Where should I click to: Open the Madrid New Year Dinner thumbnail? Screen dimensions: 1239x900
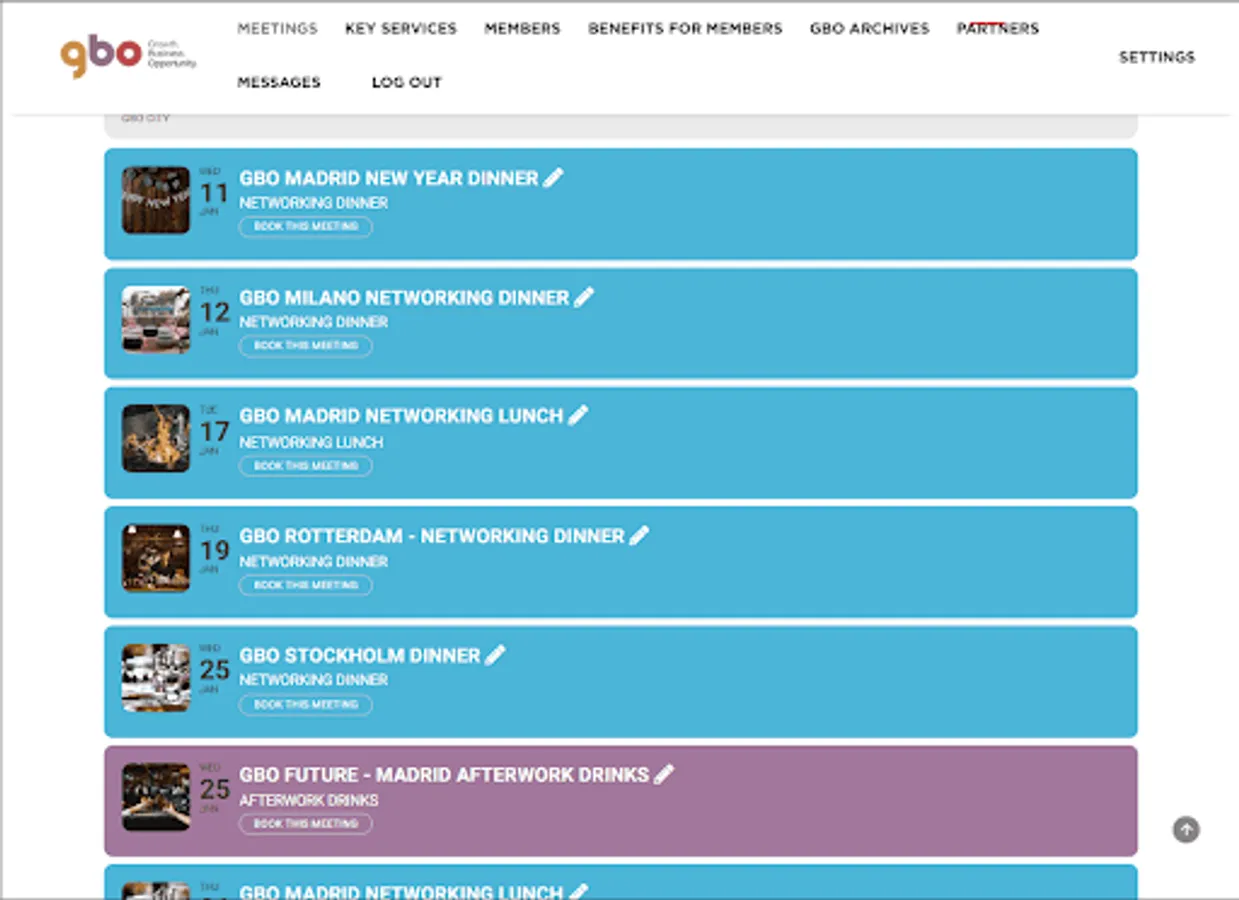coord(156,200)
